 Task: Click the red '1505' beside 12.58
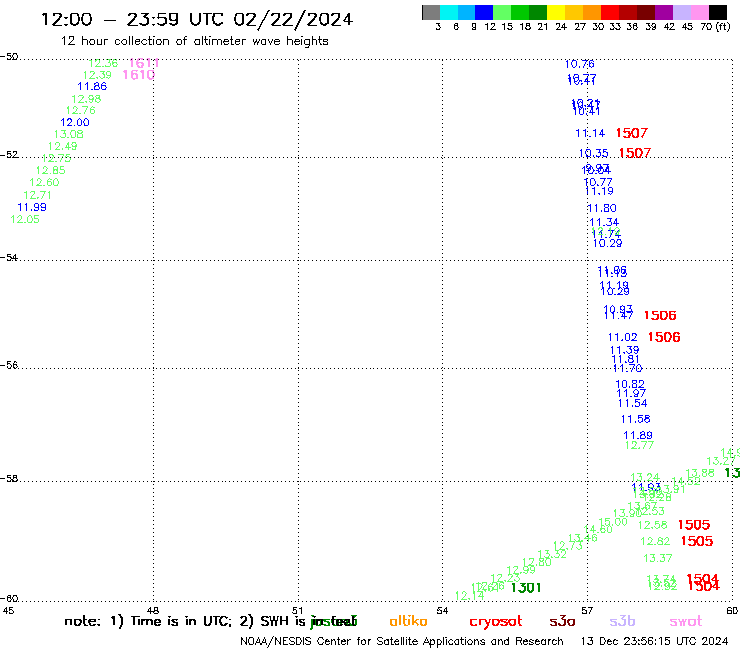(694, 525)
